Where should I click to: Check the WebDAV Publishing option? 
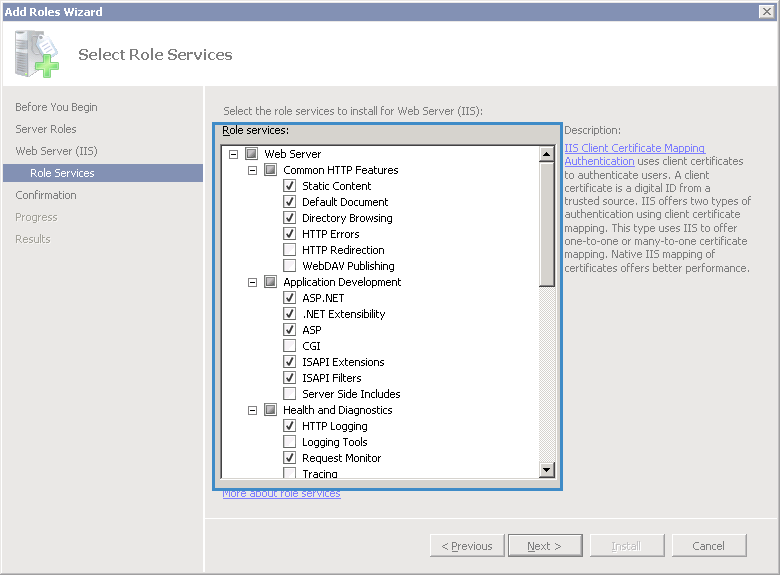[290, 266]
